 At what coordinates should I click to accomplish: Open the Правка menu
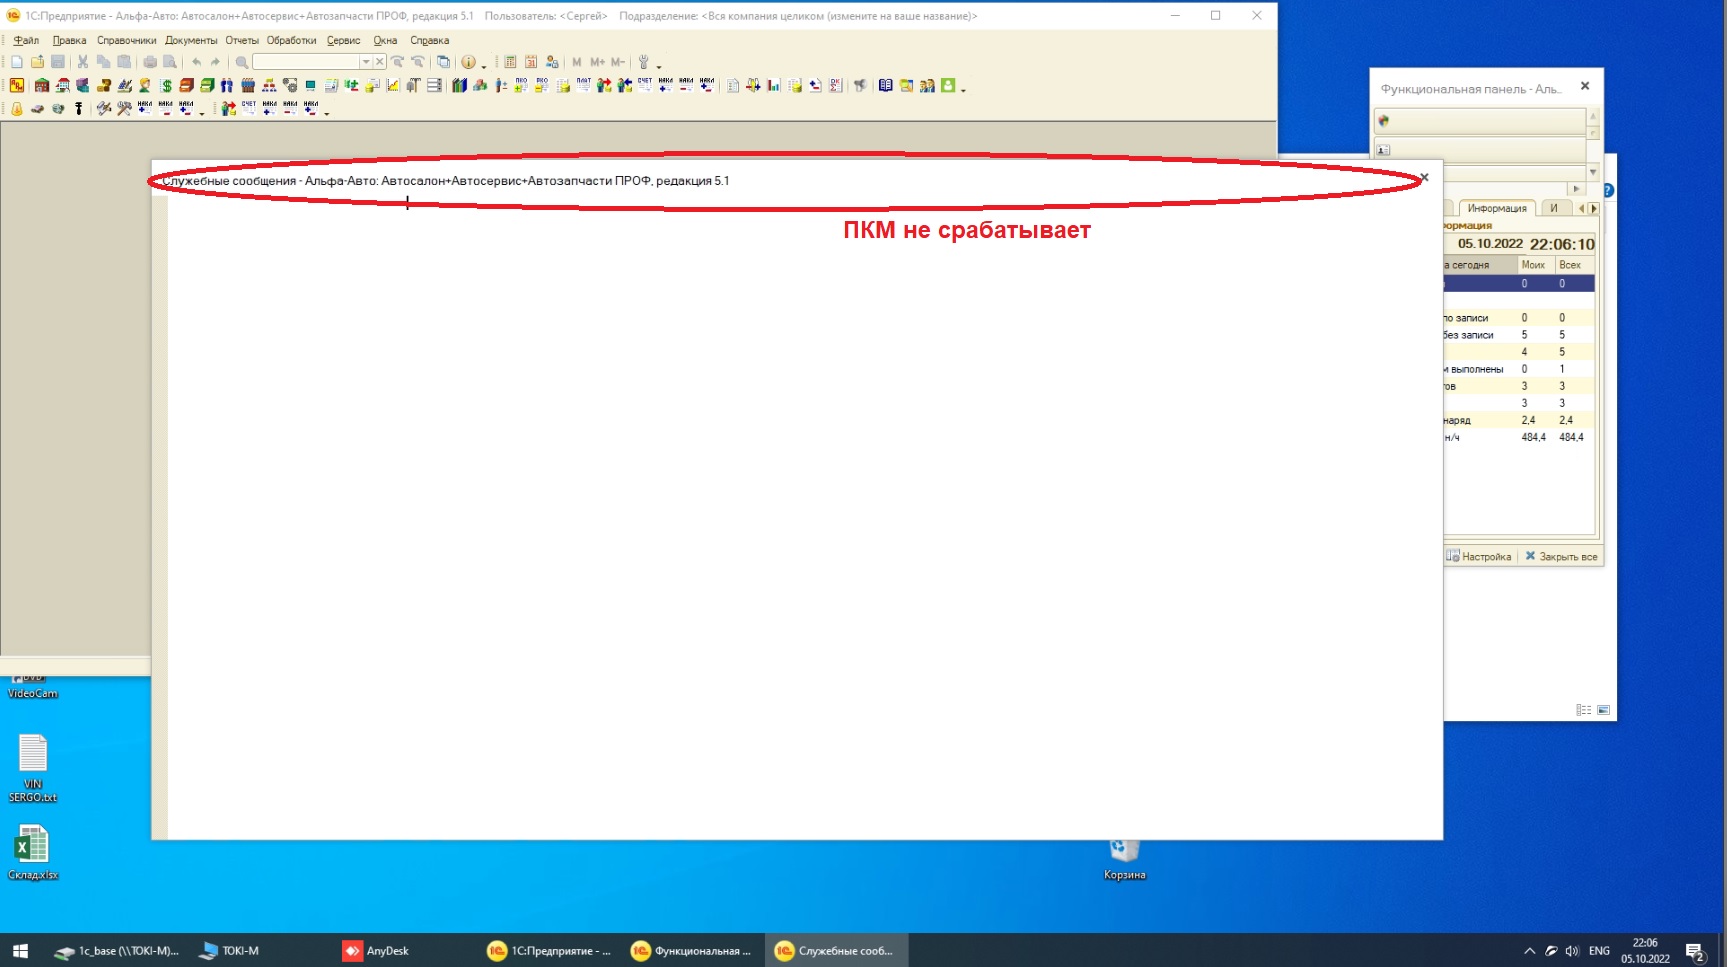pos(69,41)
